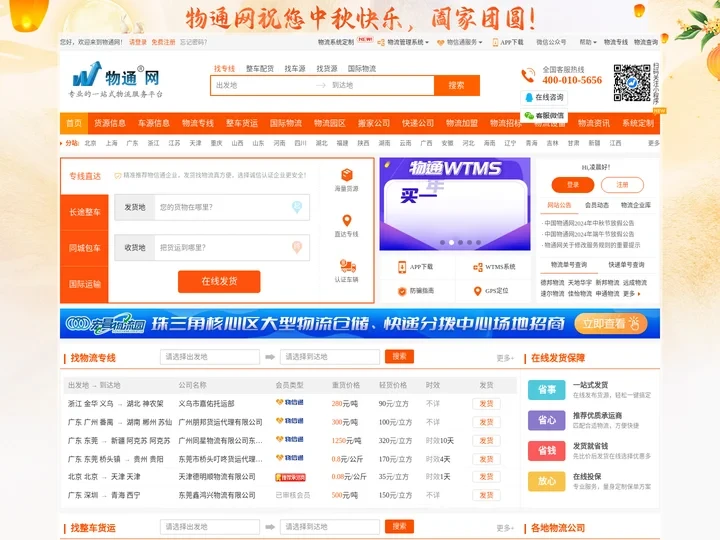Show more 找物流专线 results via 更多
This screenshot has height=540, width=720.
[x=505, y=358]
